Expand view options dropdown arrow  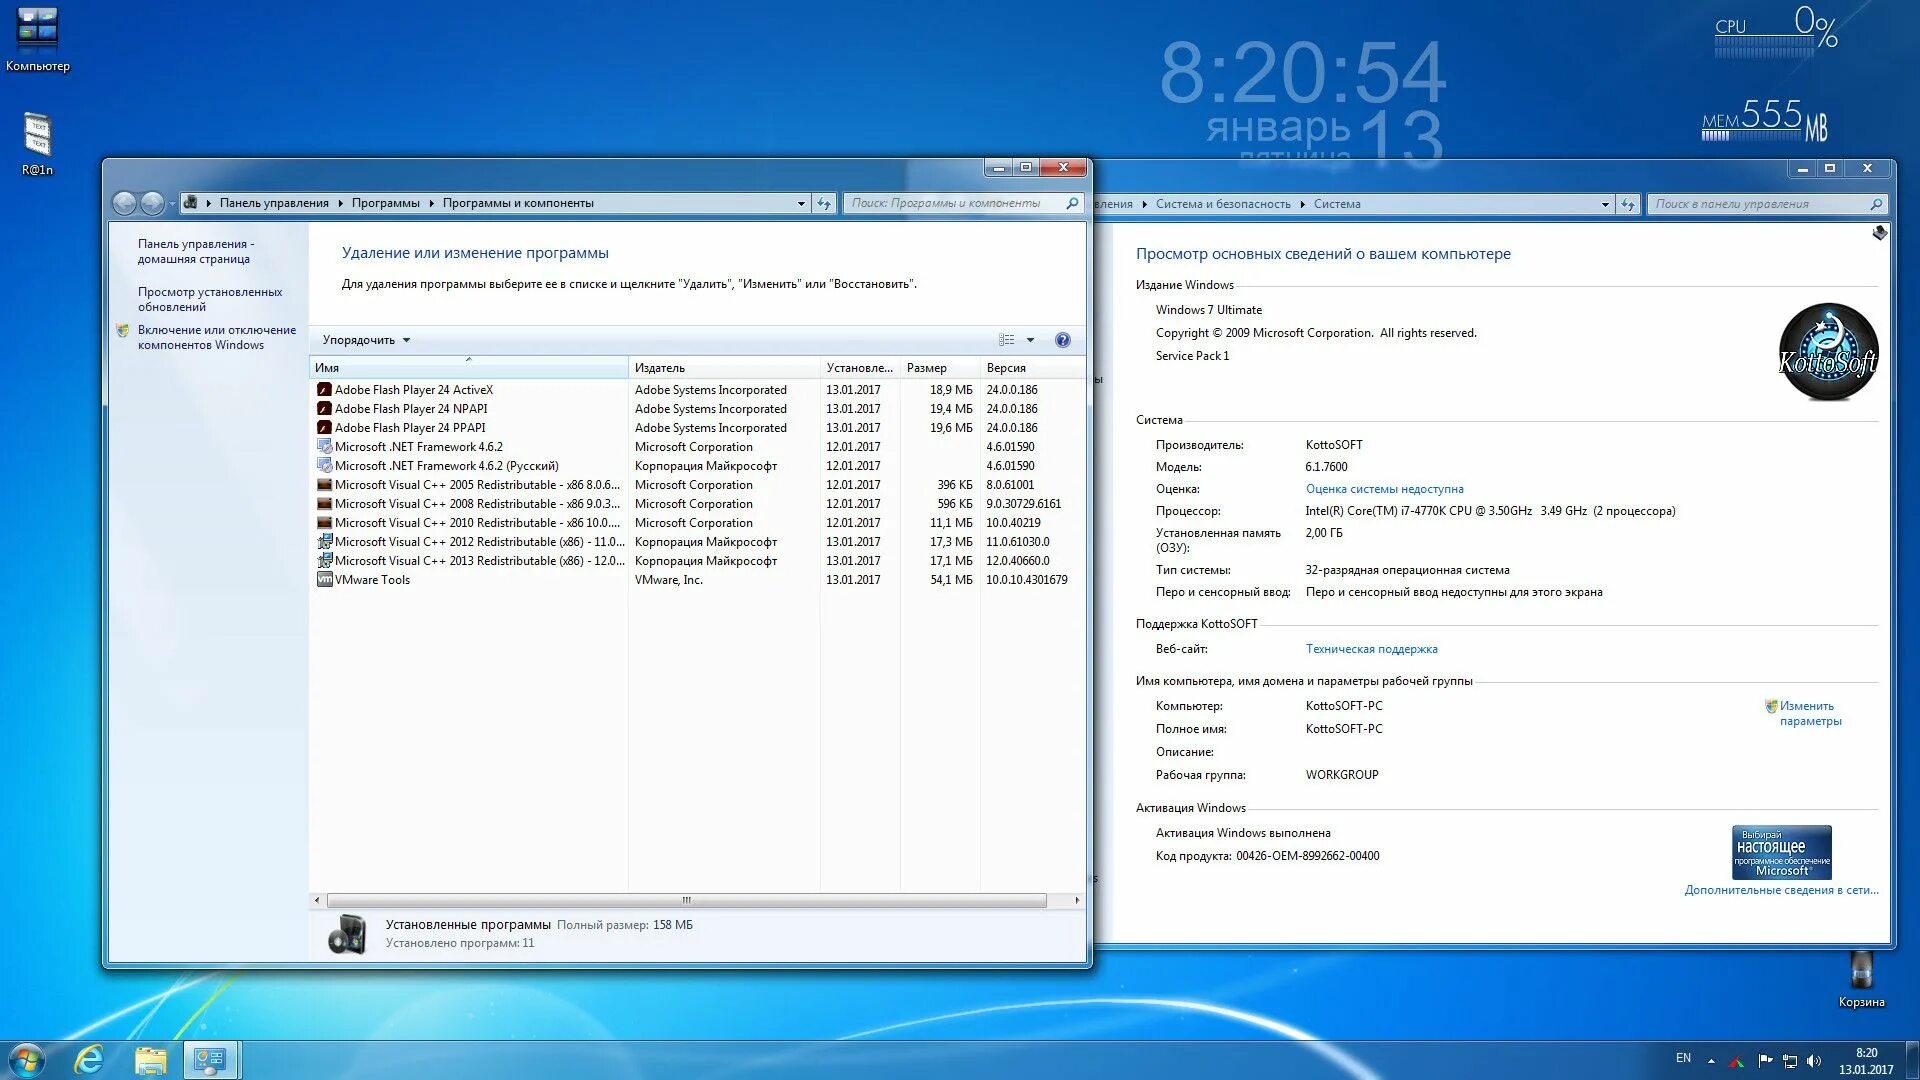coord(1030,340)
